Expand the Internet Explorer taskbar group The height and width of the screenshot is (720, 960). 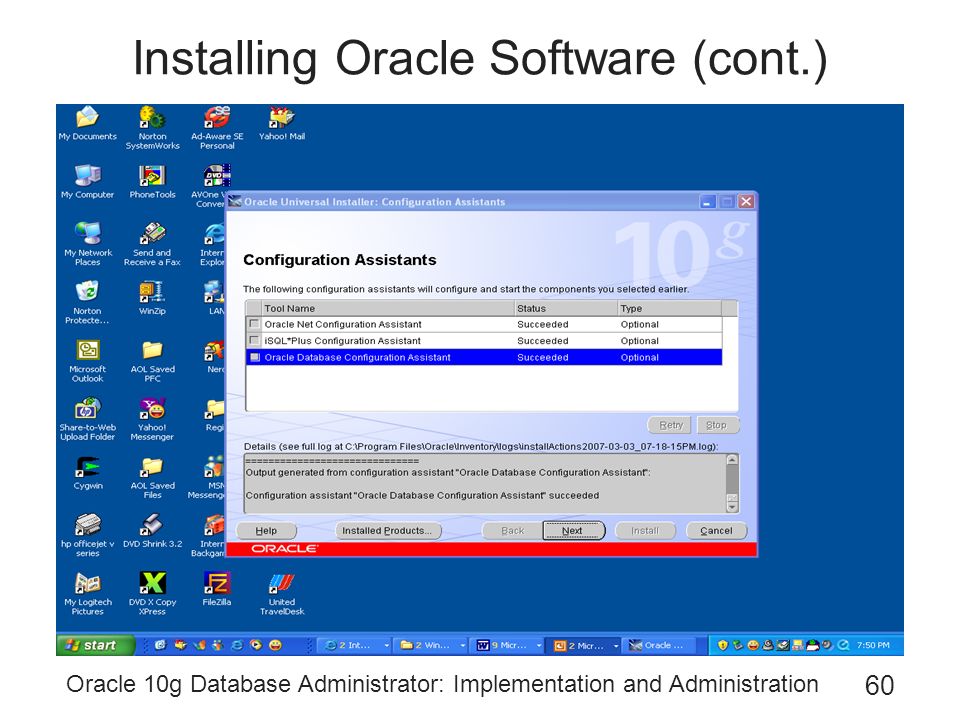coord(356,645)
